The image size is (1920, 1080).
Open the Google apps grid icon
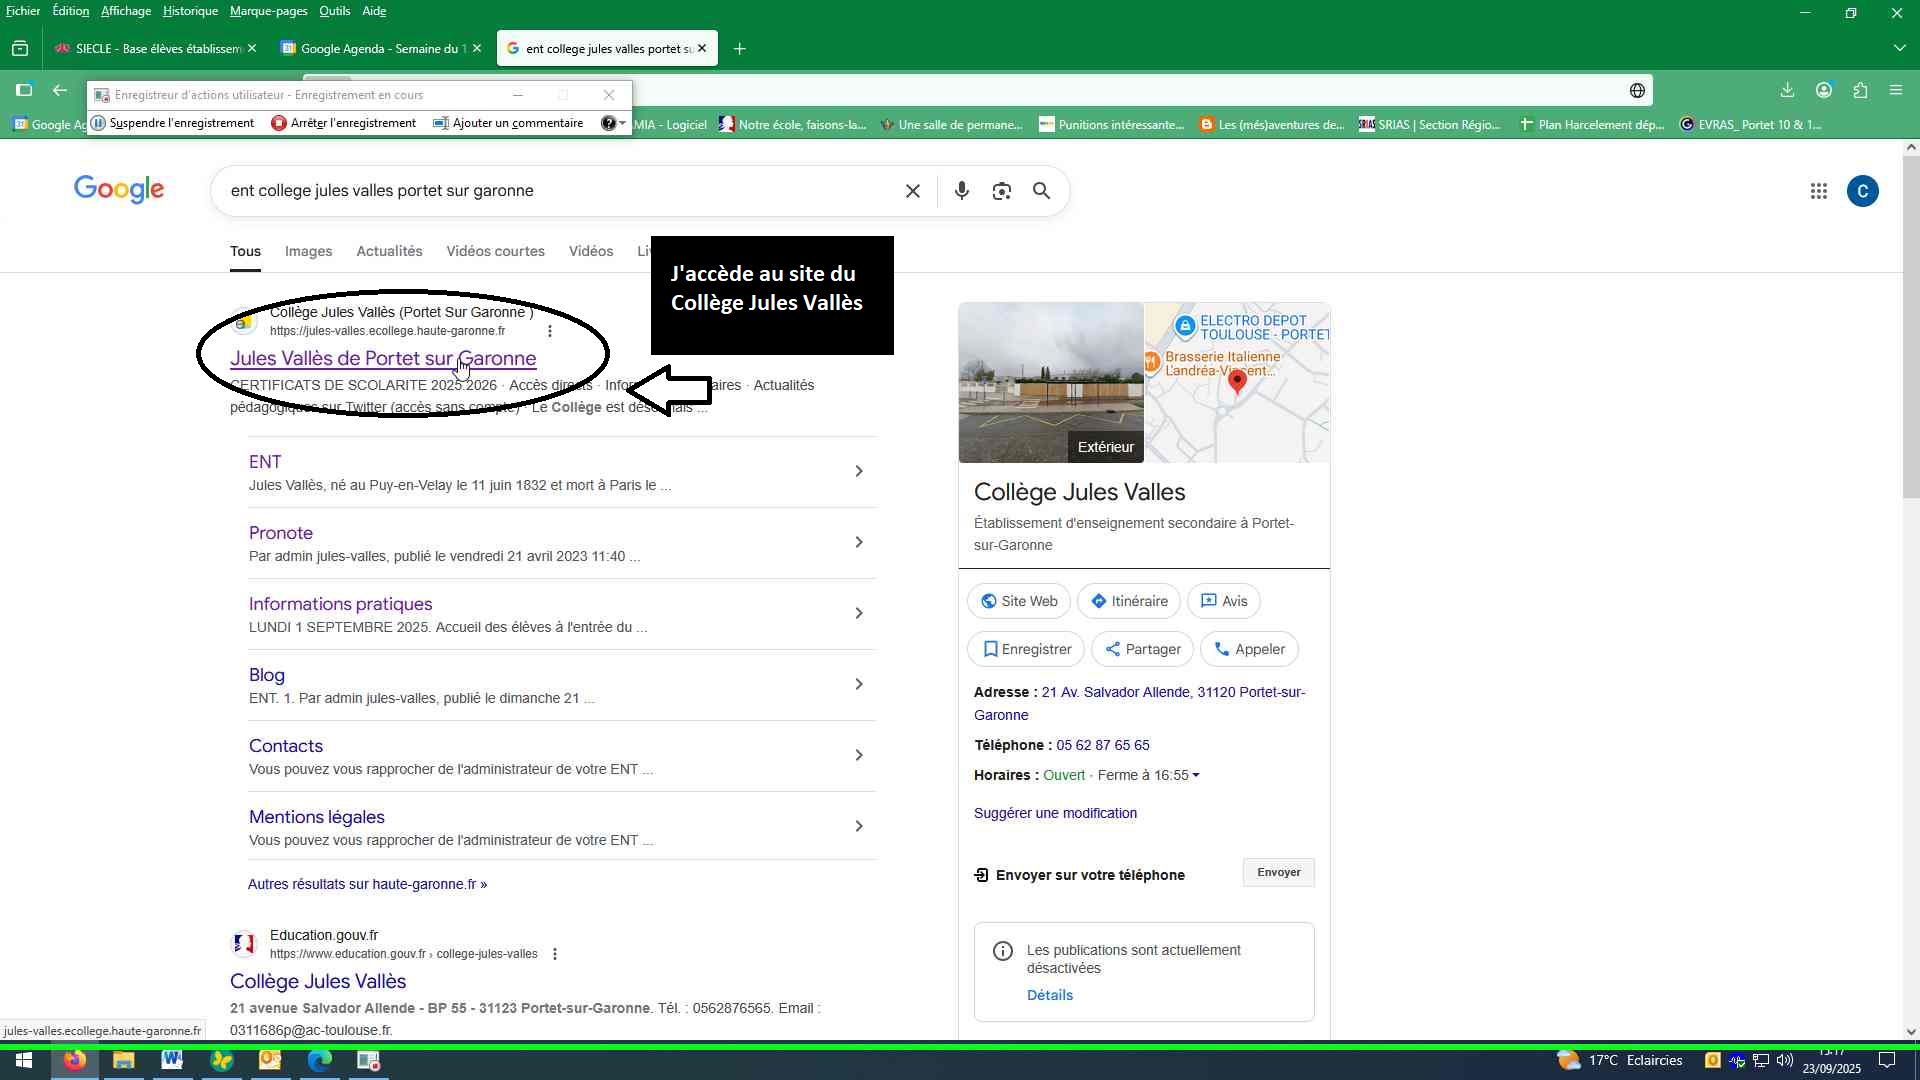(x=1818, y=191)
